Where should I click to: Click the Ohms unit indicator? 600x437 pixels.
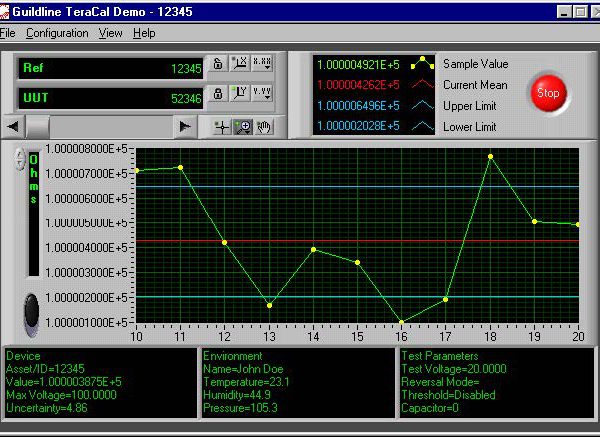34,214
